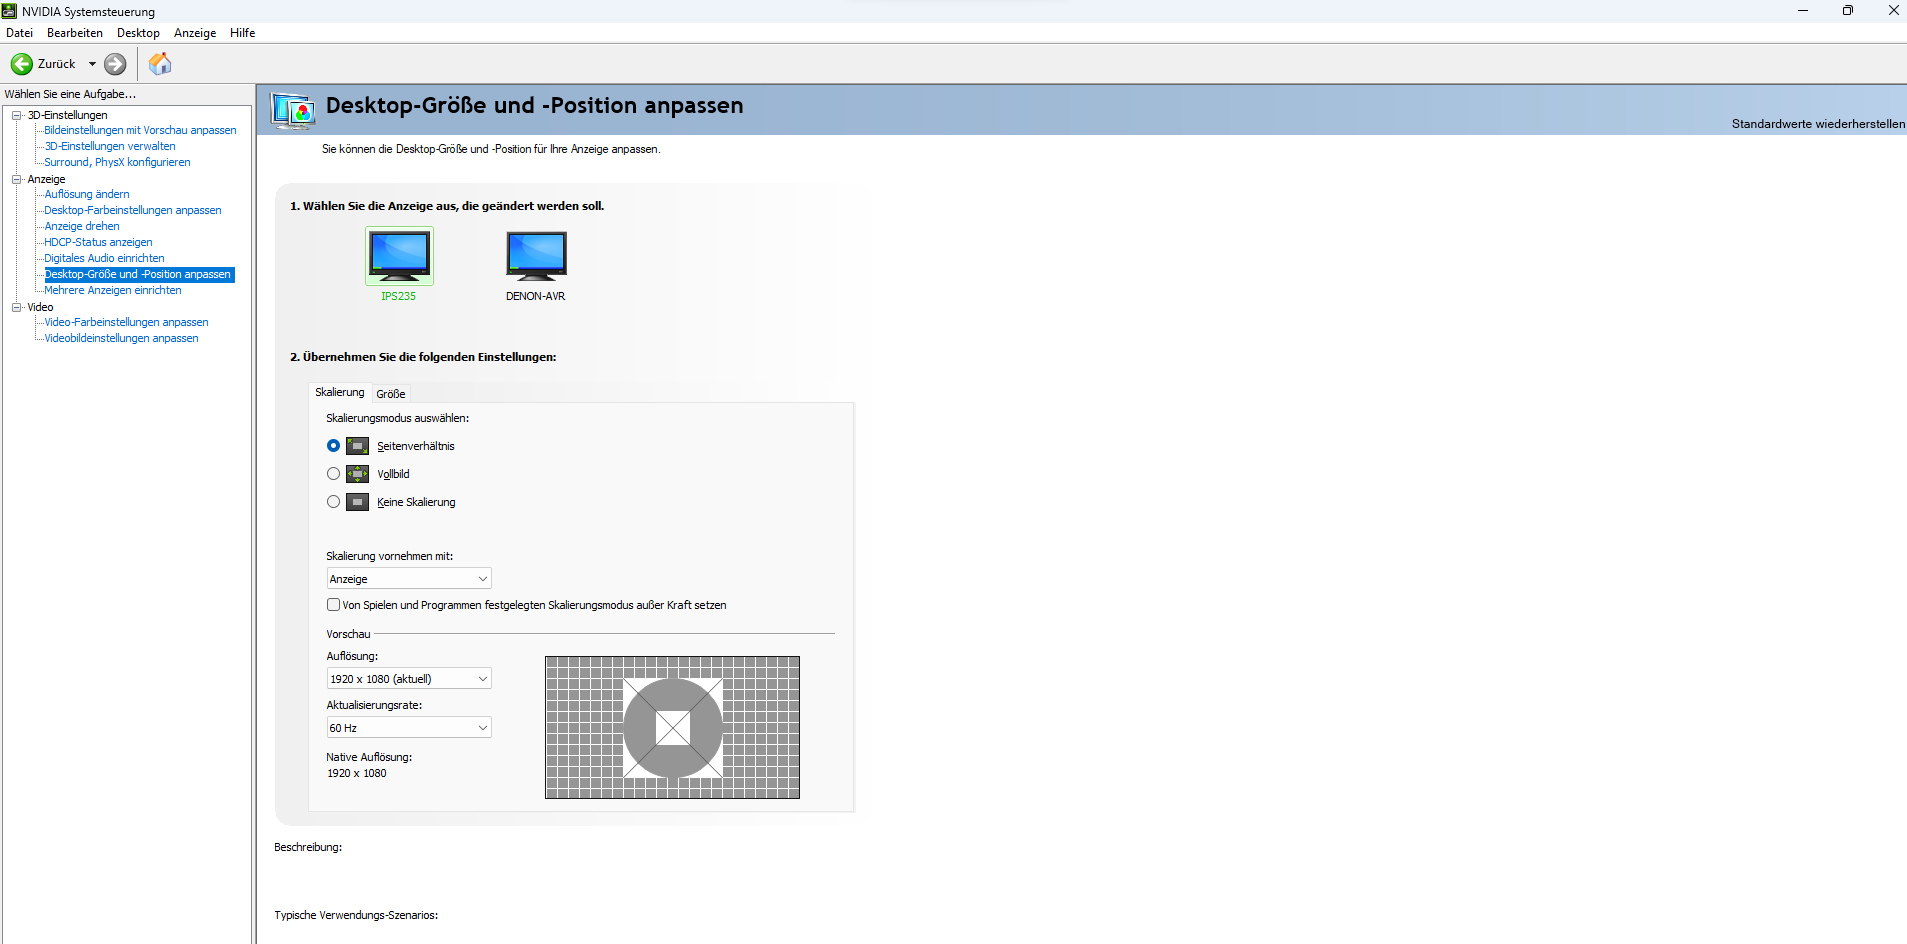Screen dimensions: 1907x944
Task: Open the Anzeige menu in menu bar
Action: pos(195,33)
